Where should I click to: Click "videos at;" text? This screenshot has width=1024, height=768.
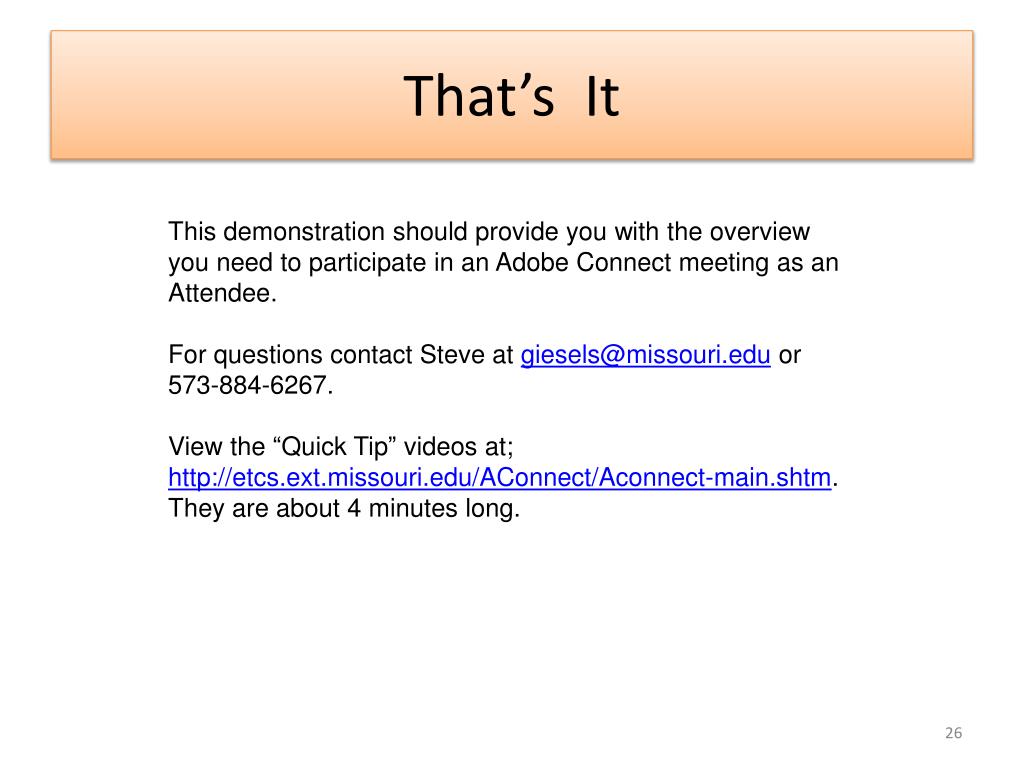[458, 447]
